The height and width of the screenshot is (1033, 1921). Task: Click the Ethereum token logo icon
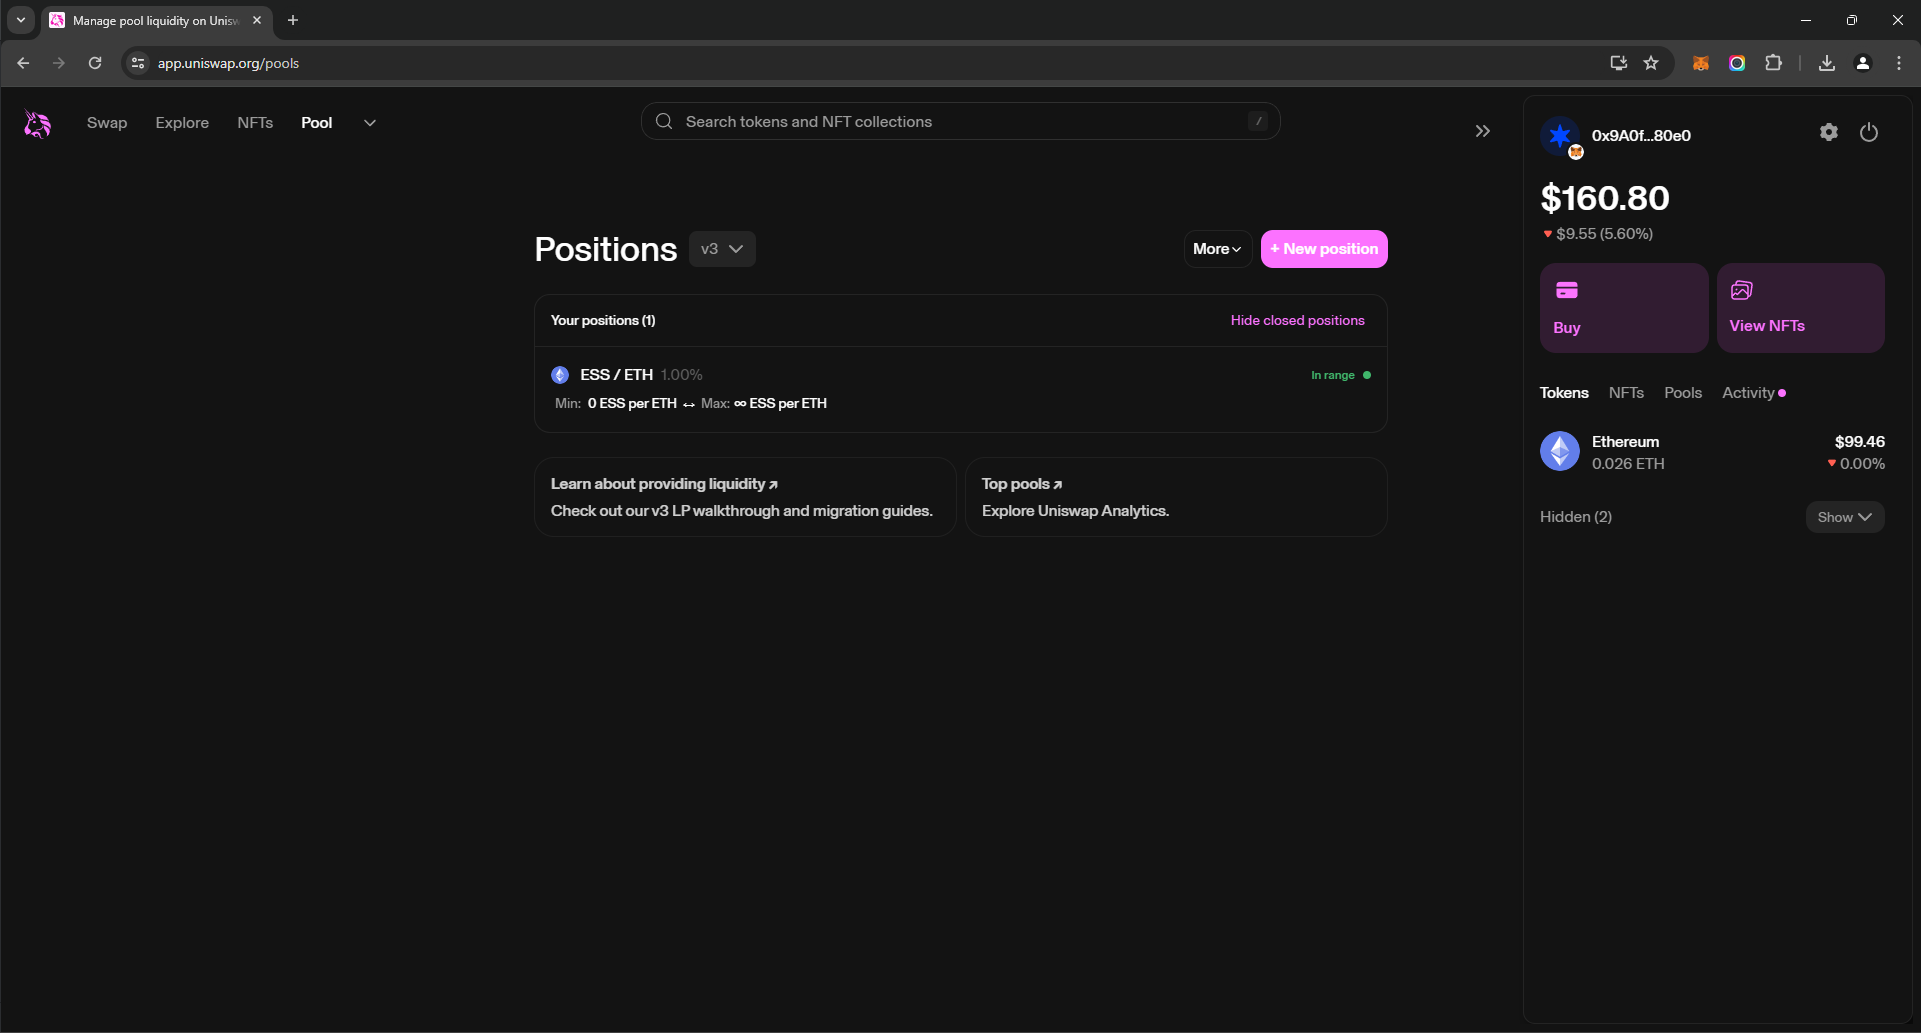(1560, 451)
